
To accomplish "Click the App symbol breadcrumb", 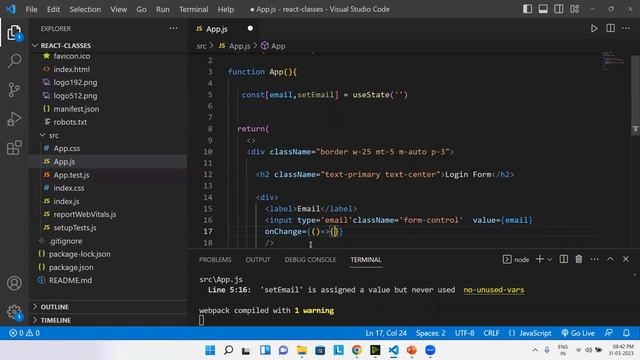I will (x=273, y=46).
